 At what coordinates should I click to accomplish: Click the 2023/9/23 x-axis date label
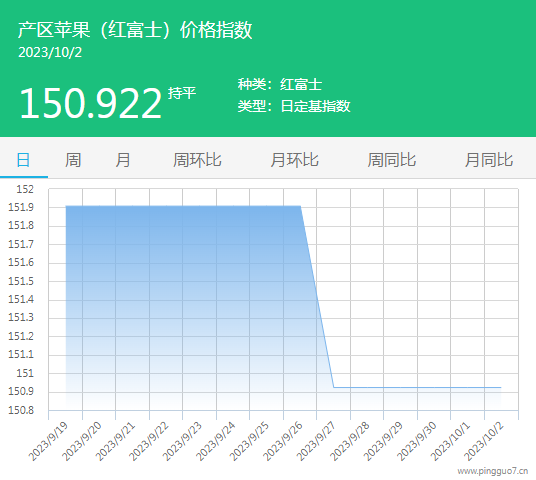pyautogui.click(x=183, y=441)
